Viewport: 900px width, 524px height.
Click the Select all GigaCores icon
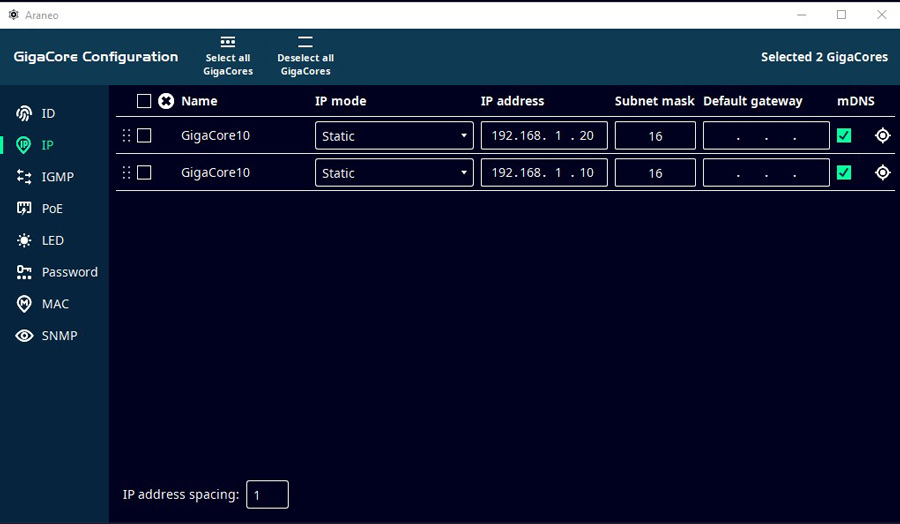pyautogui.click(x=228, y=42)
